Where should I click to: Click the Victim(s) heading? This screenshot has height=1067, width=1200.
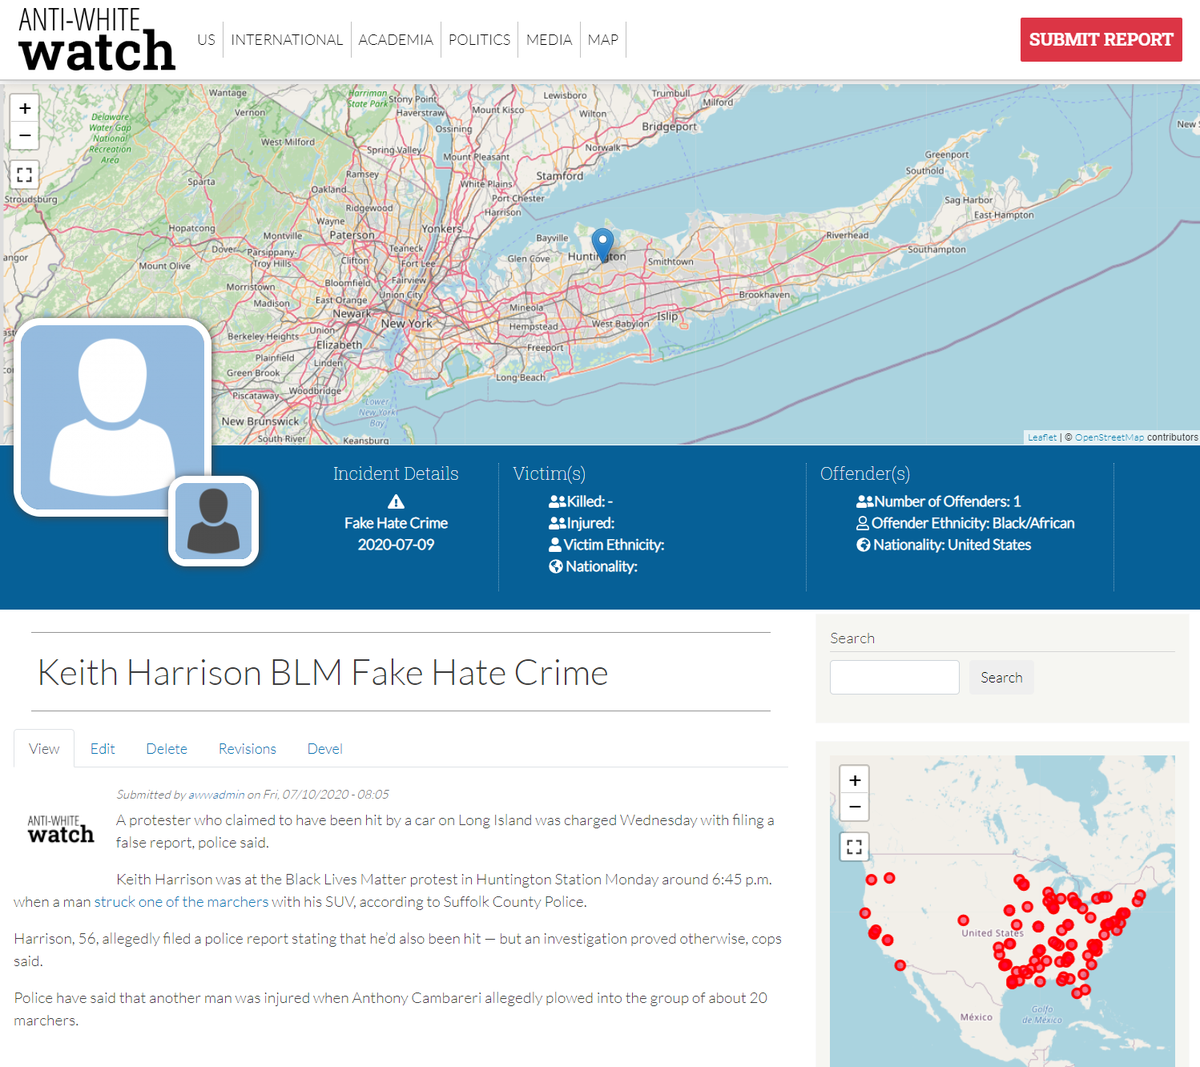pyautogui.click(x=549, y=474)
